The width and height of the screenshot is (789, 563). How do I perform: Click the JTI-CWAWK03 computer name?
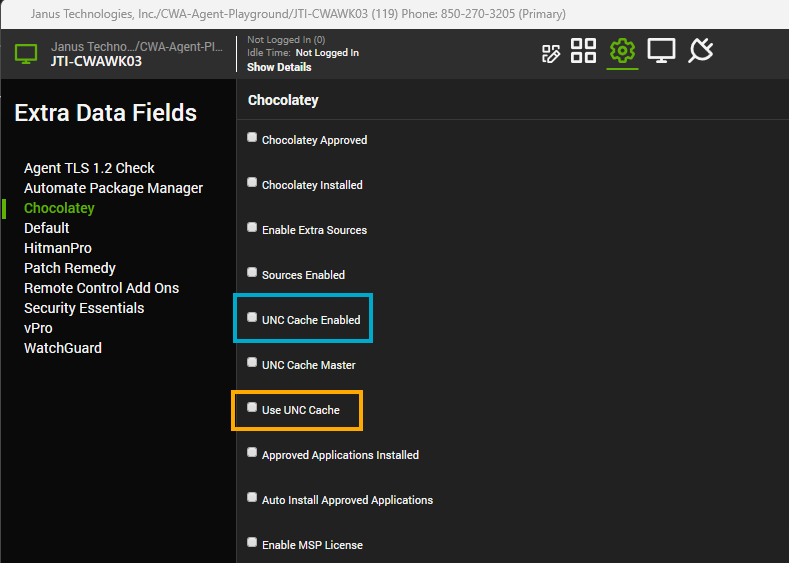pos(96,61)
